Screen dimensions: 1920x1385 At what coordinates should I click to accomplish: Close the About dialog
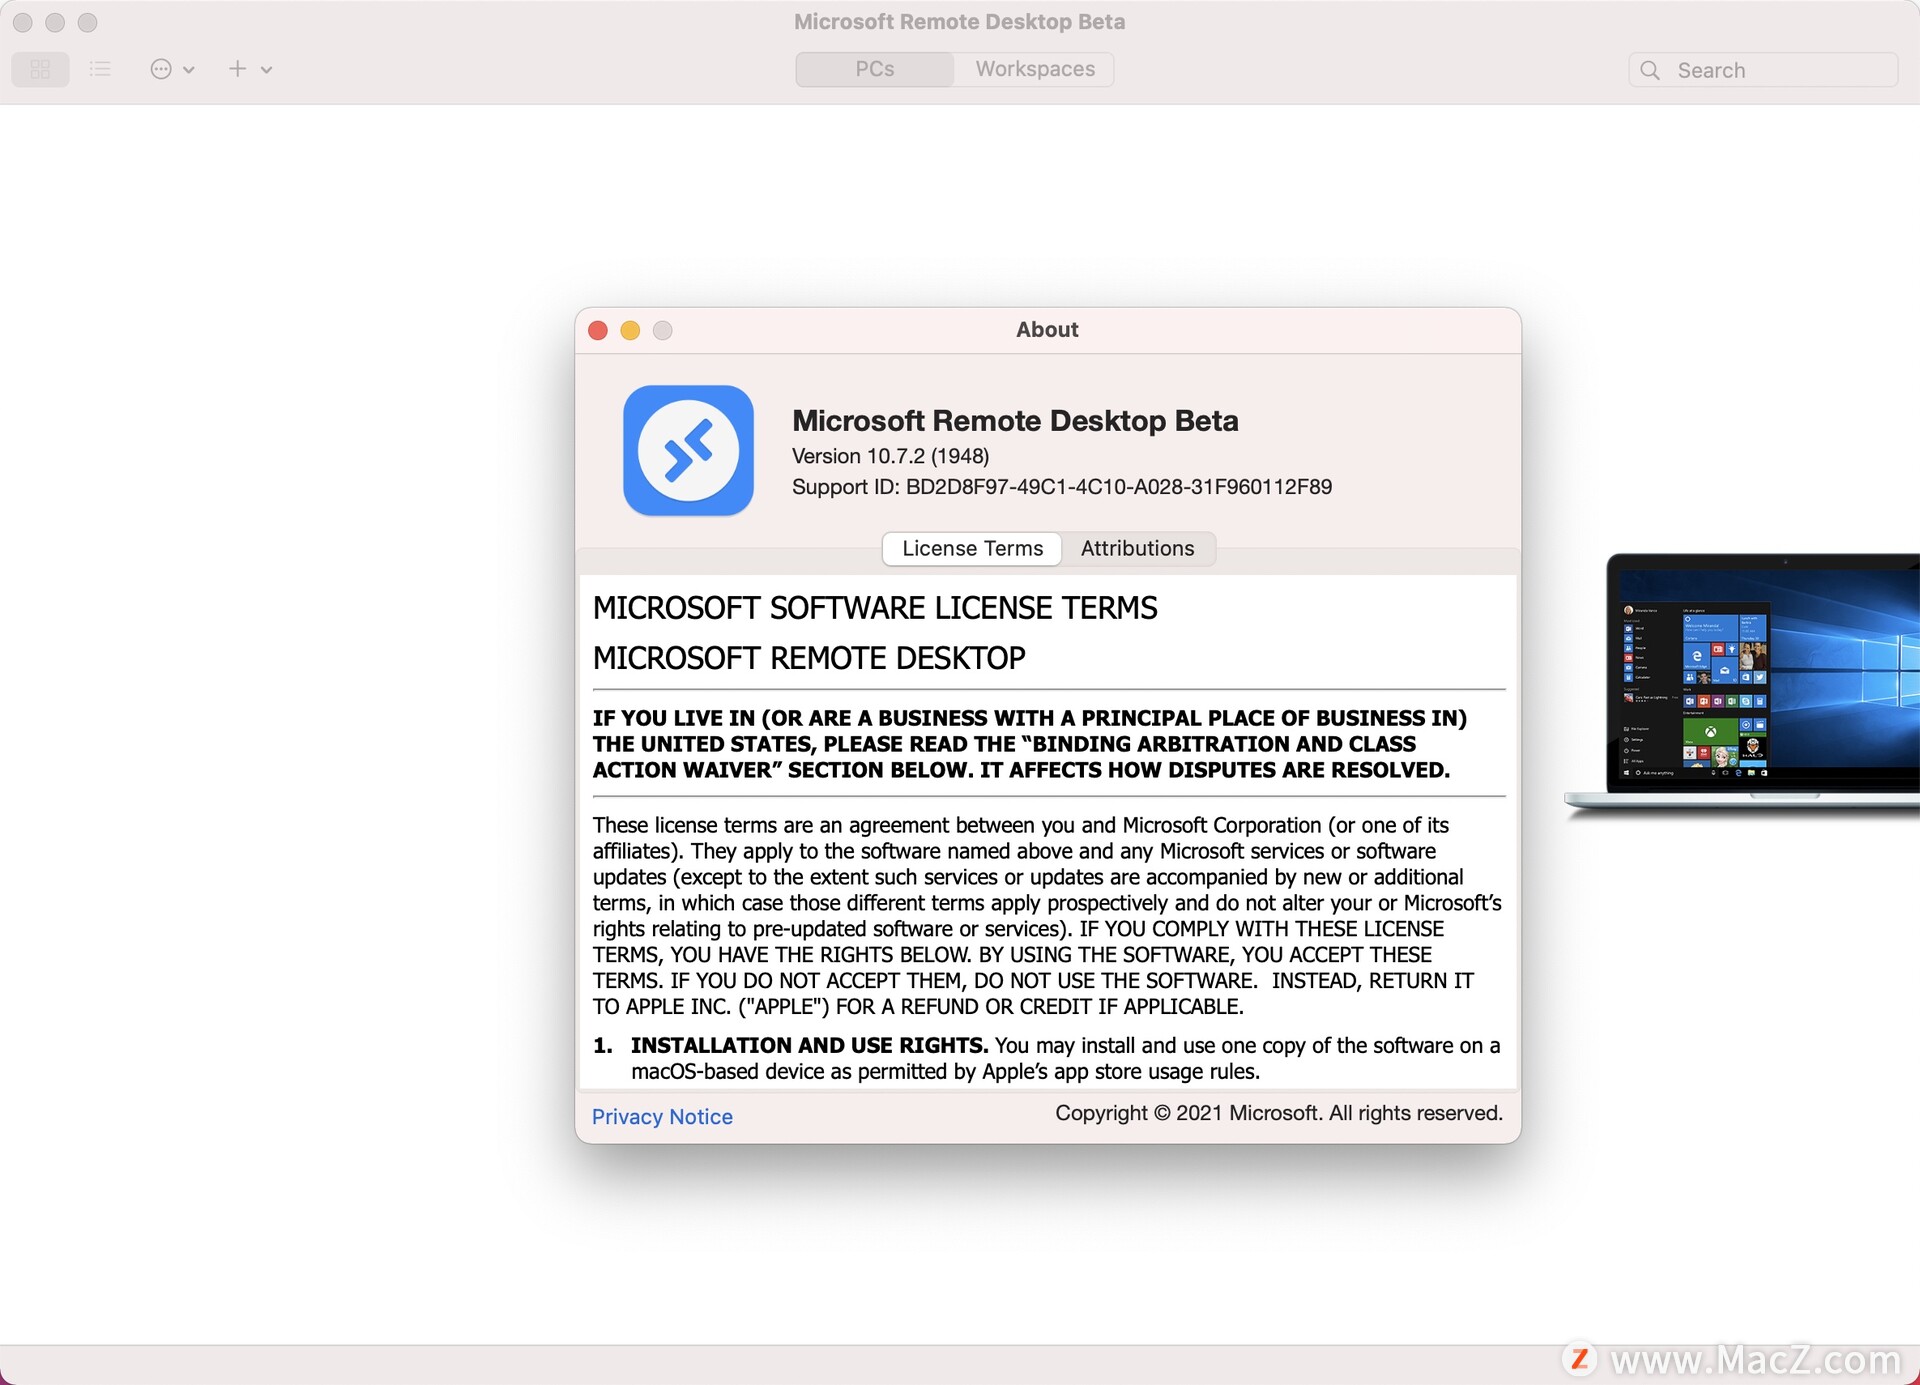click(x=598, y=330)
